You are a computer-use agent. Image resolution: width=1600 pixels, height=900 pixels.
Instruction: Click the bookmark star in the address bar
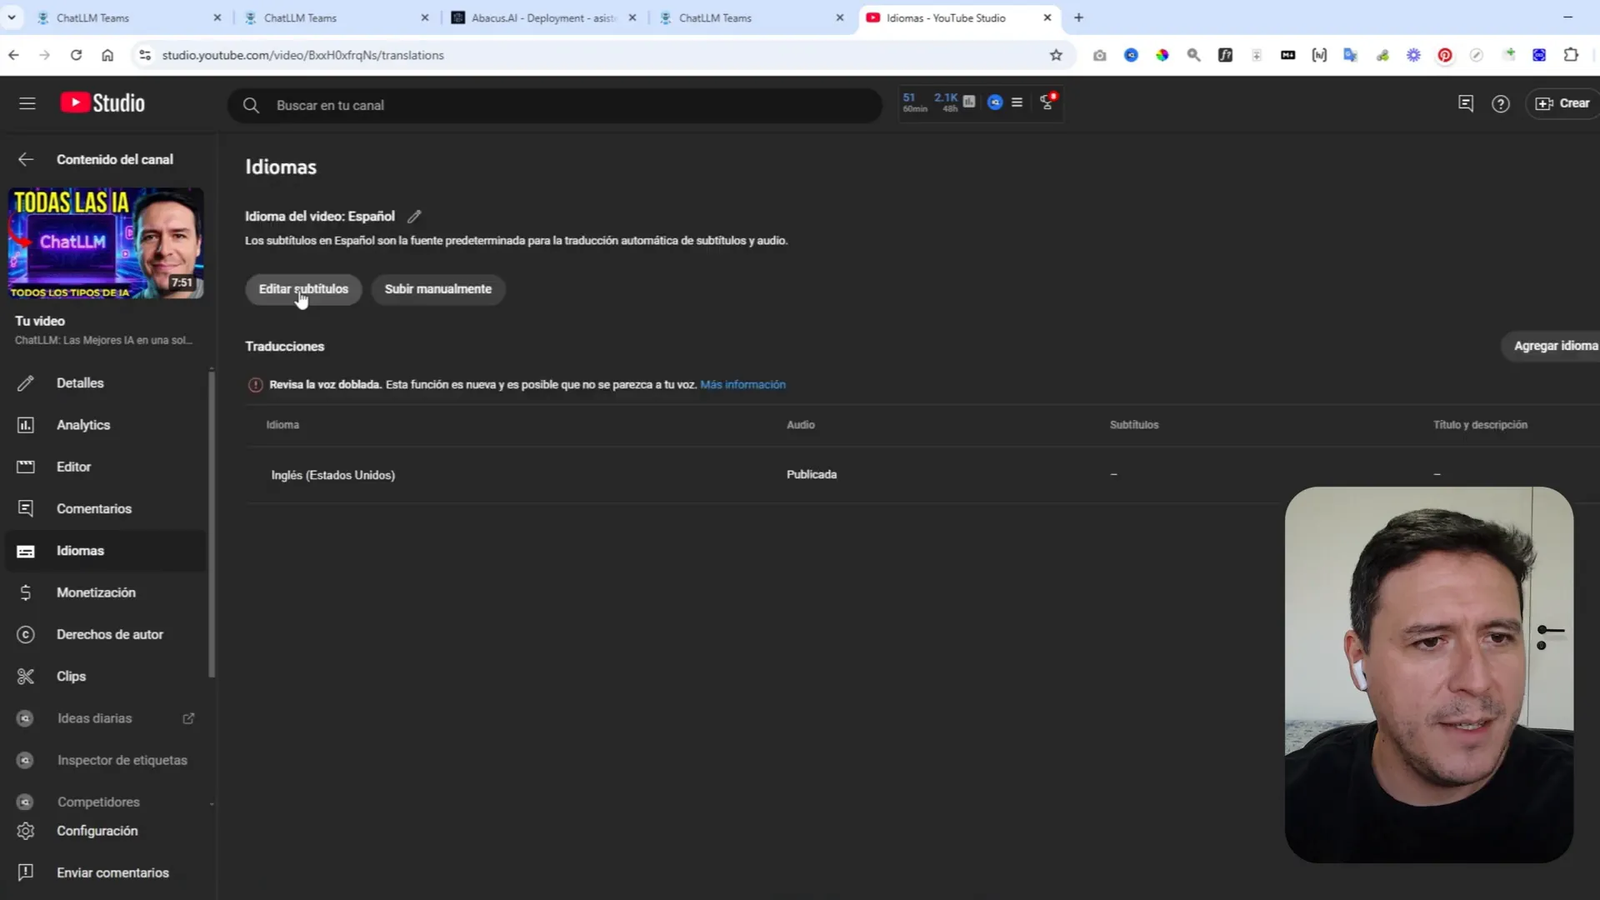tap(1055, 55)
